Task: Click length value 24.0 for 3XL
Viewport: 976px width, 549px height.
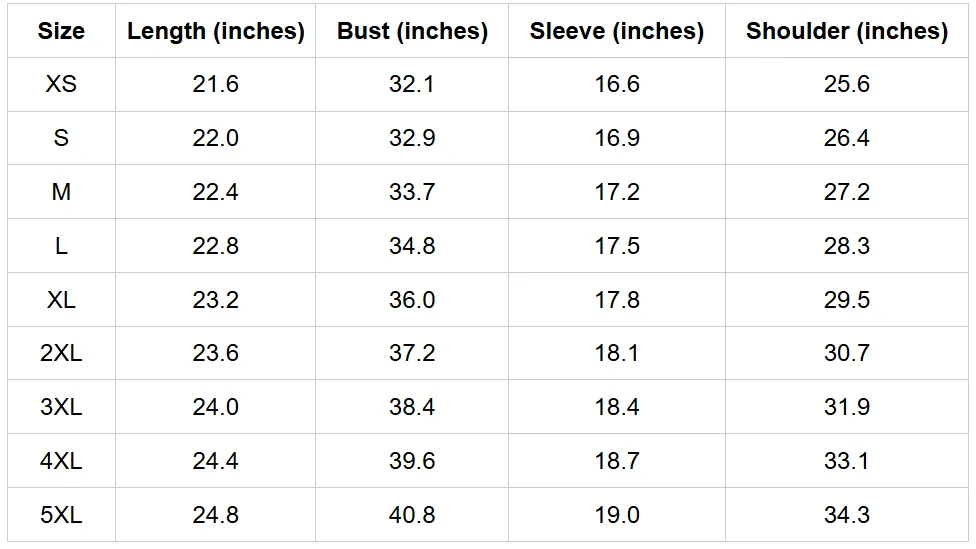Action: pyautogui.click(x=215, y=407)
